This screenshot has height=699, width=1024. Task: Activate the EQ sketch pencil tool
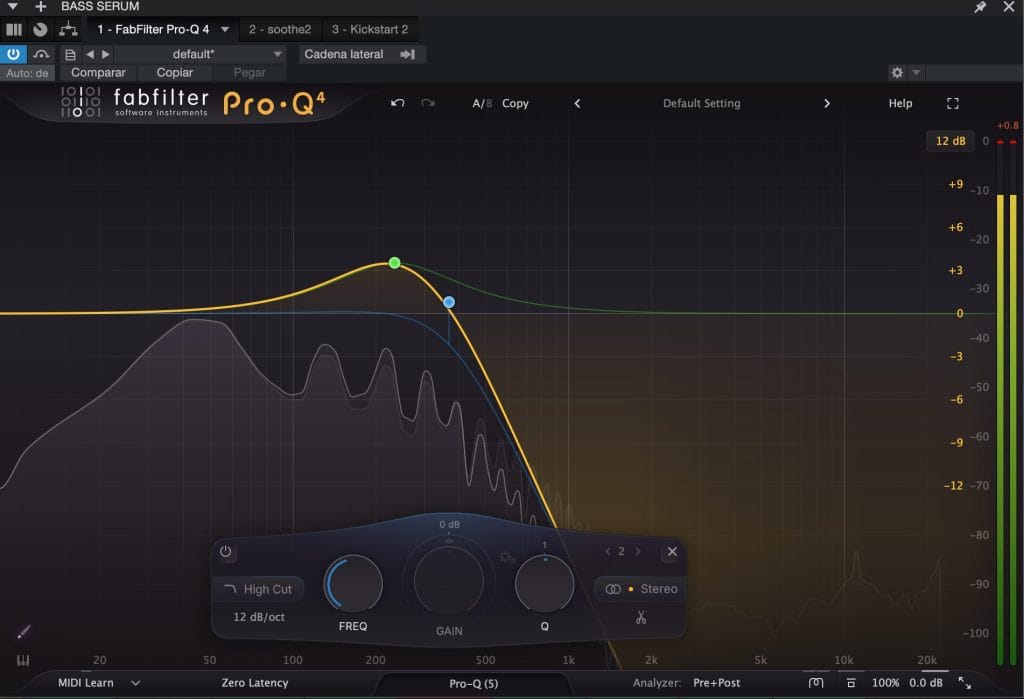click(x=24, y=632)
